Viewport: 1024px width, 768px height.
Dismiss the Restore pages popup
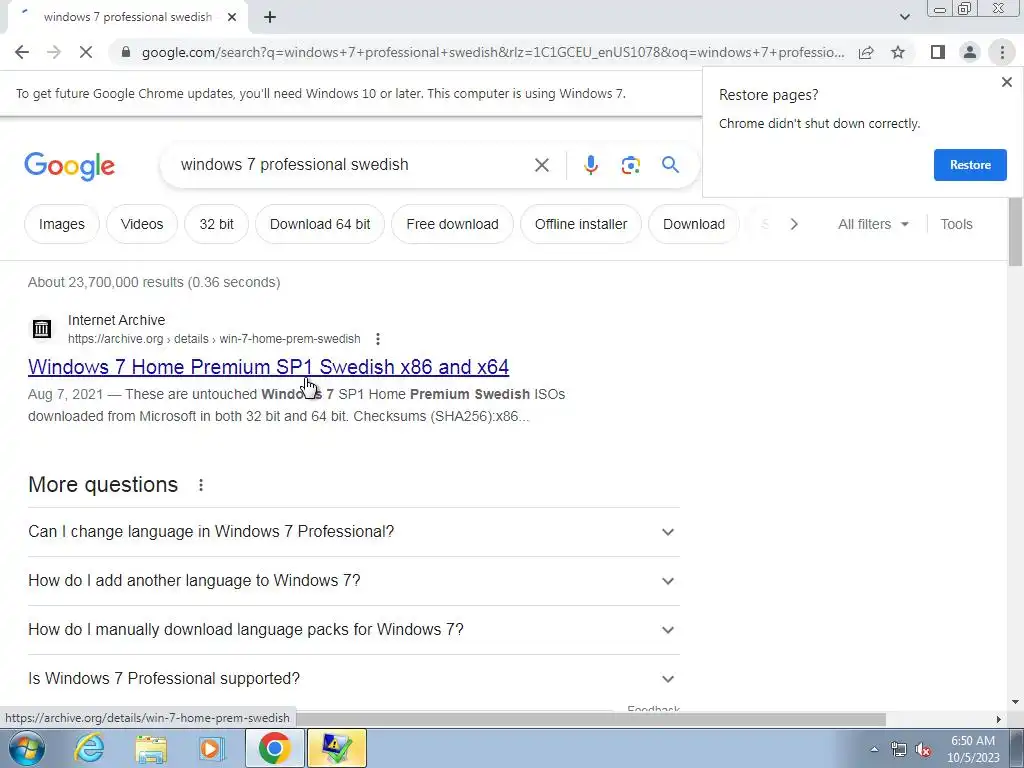pyautogui.click(x=1006, y=82)
